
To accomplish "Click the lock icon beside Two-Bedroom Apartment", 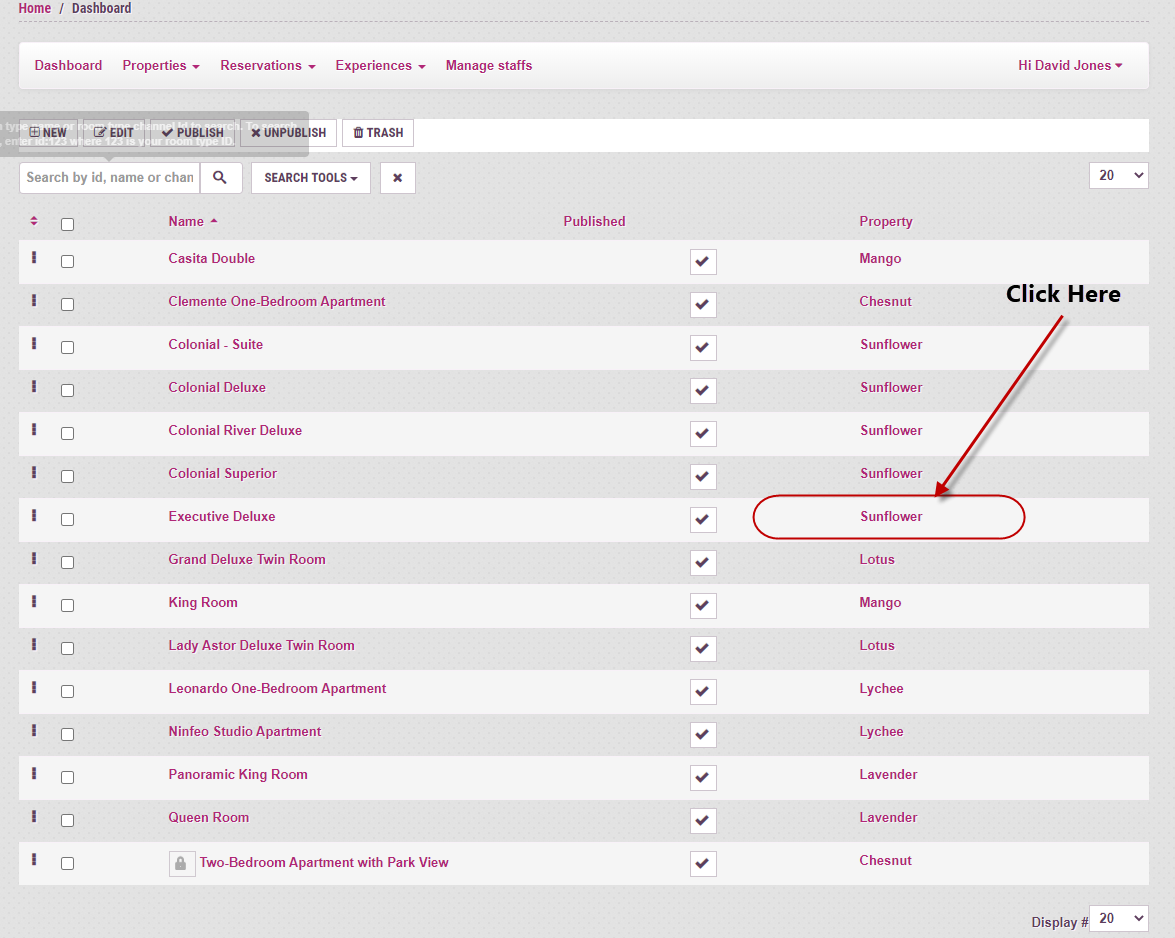I will coord(182,863).
